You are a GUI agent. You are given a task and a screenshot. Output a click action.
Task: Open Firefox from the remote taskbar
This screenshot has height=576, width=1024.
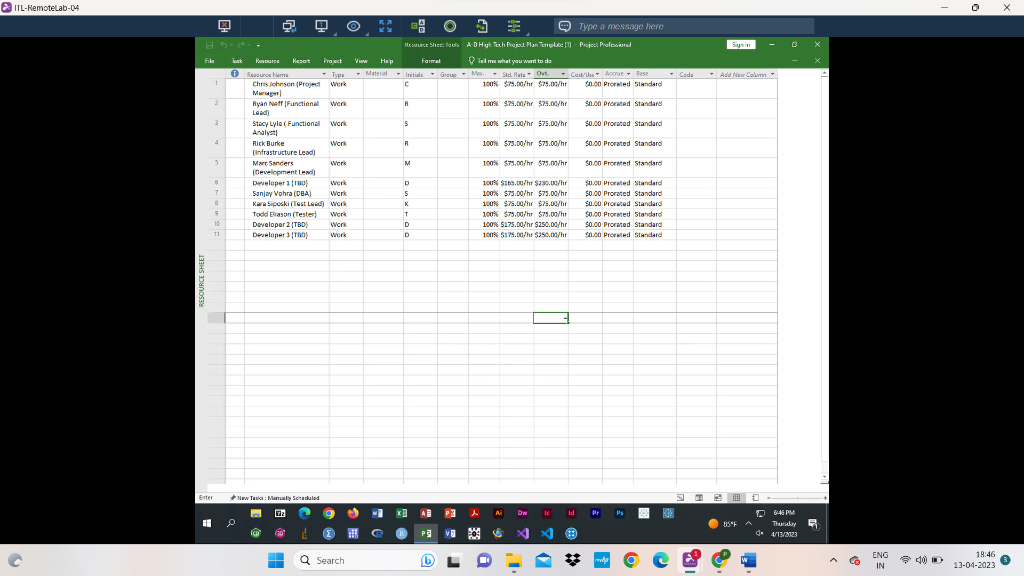[x=353, y=513]
